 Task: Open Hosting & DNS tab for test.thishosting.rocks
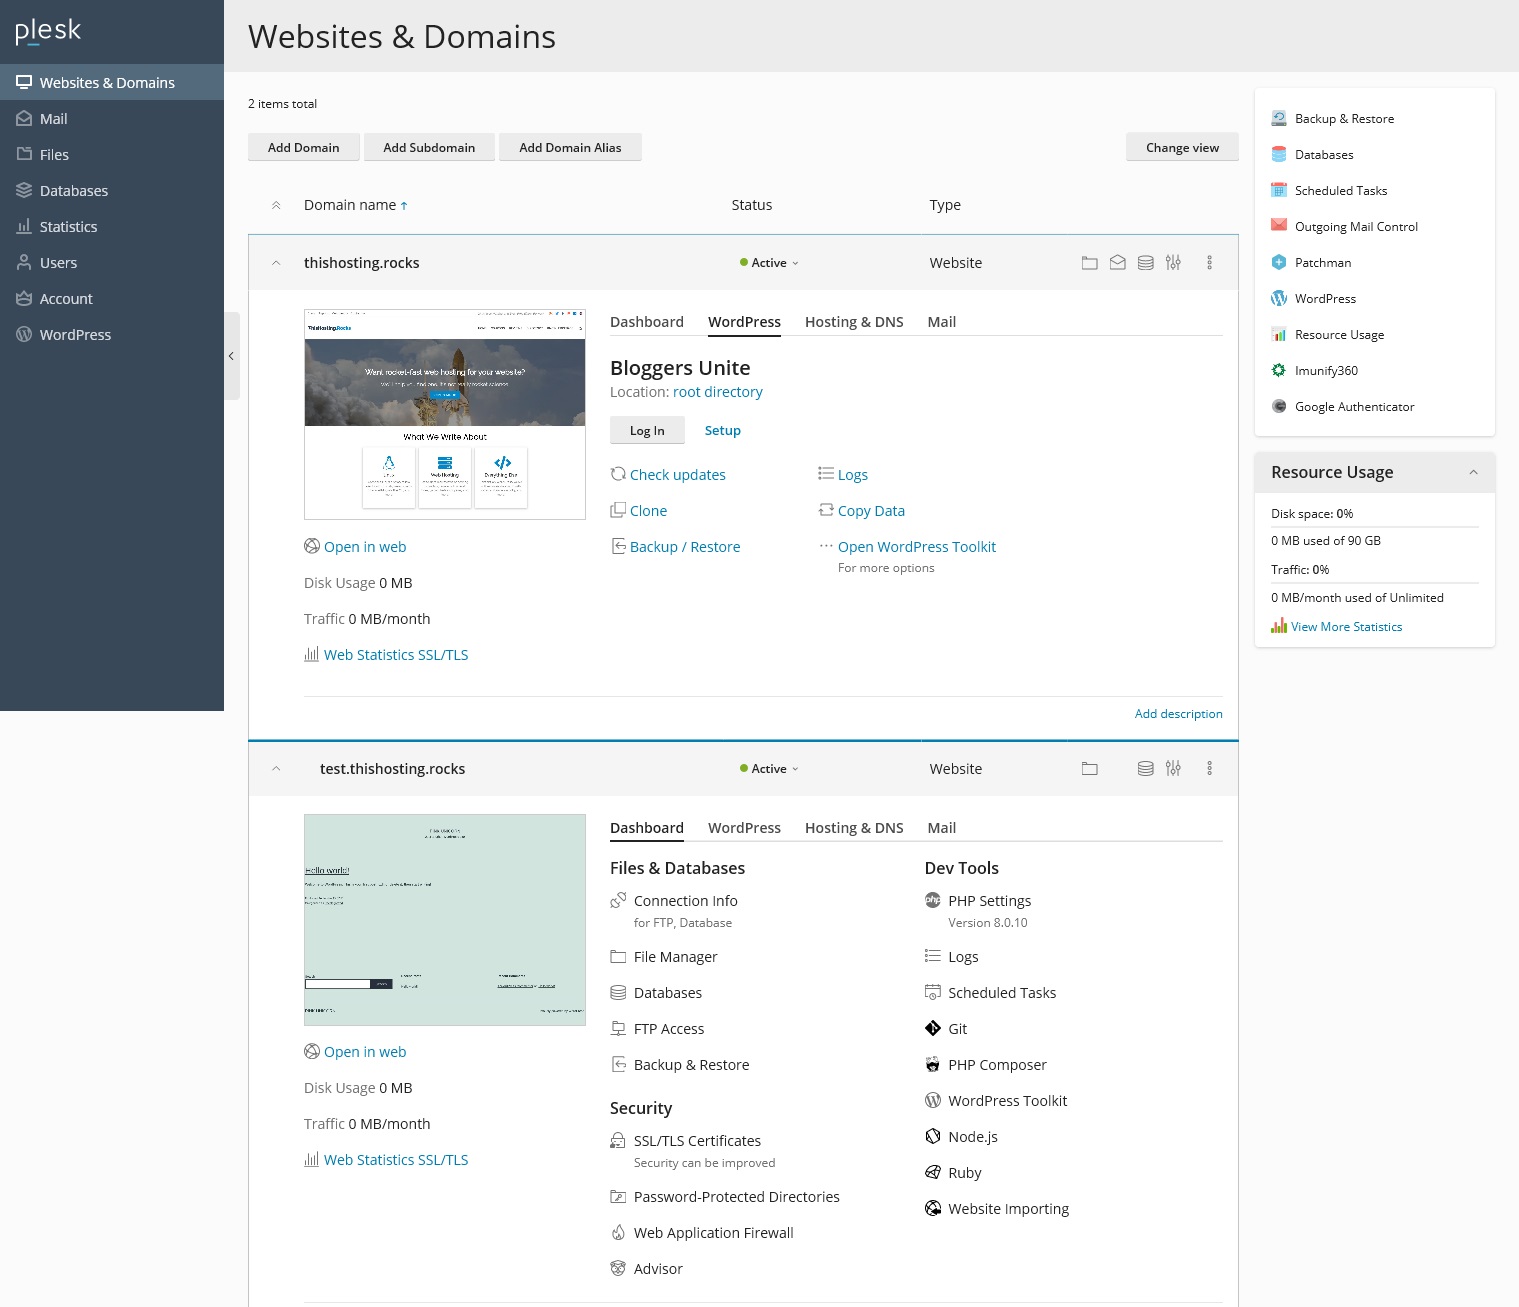pyautogui.click(x=854, y=828)
